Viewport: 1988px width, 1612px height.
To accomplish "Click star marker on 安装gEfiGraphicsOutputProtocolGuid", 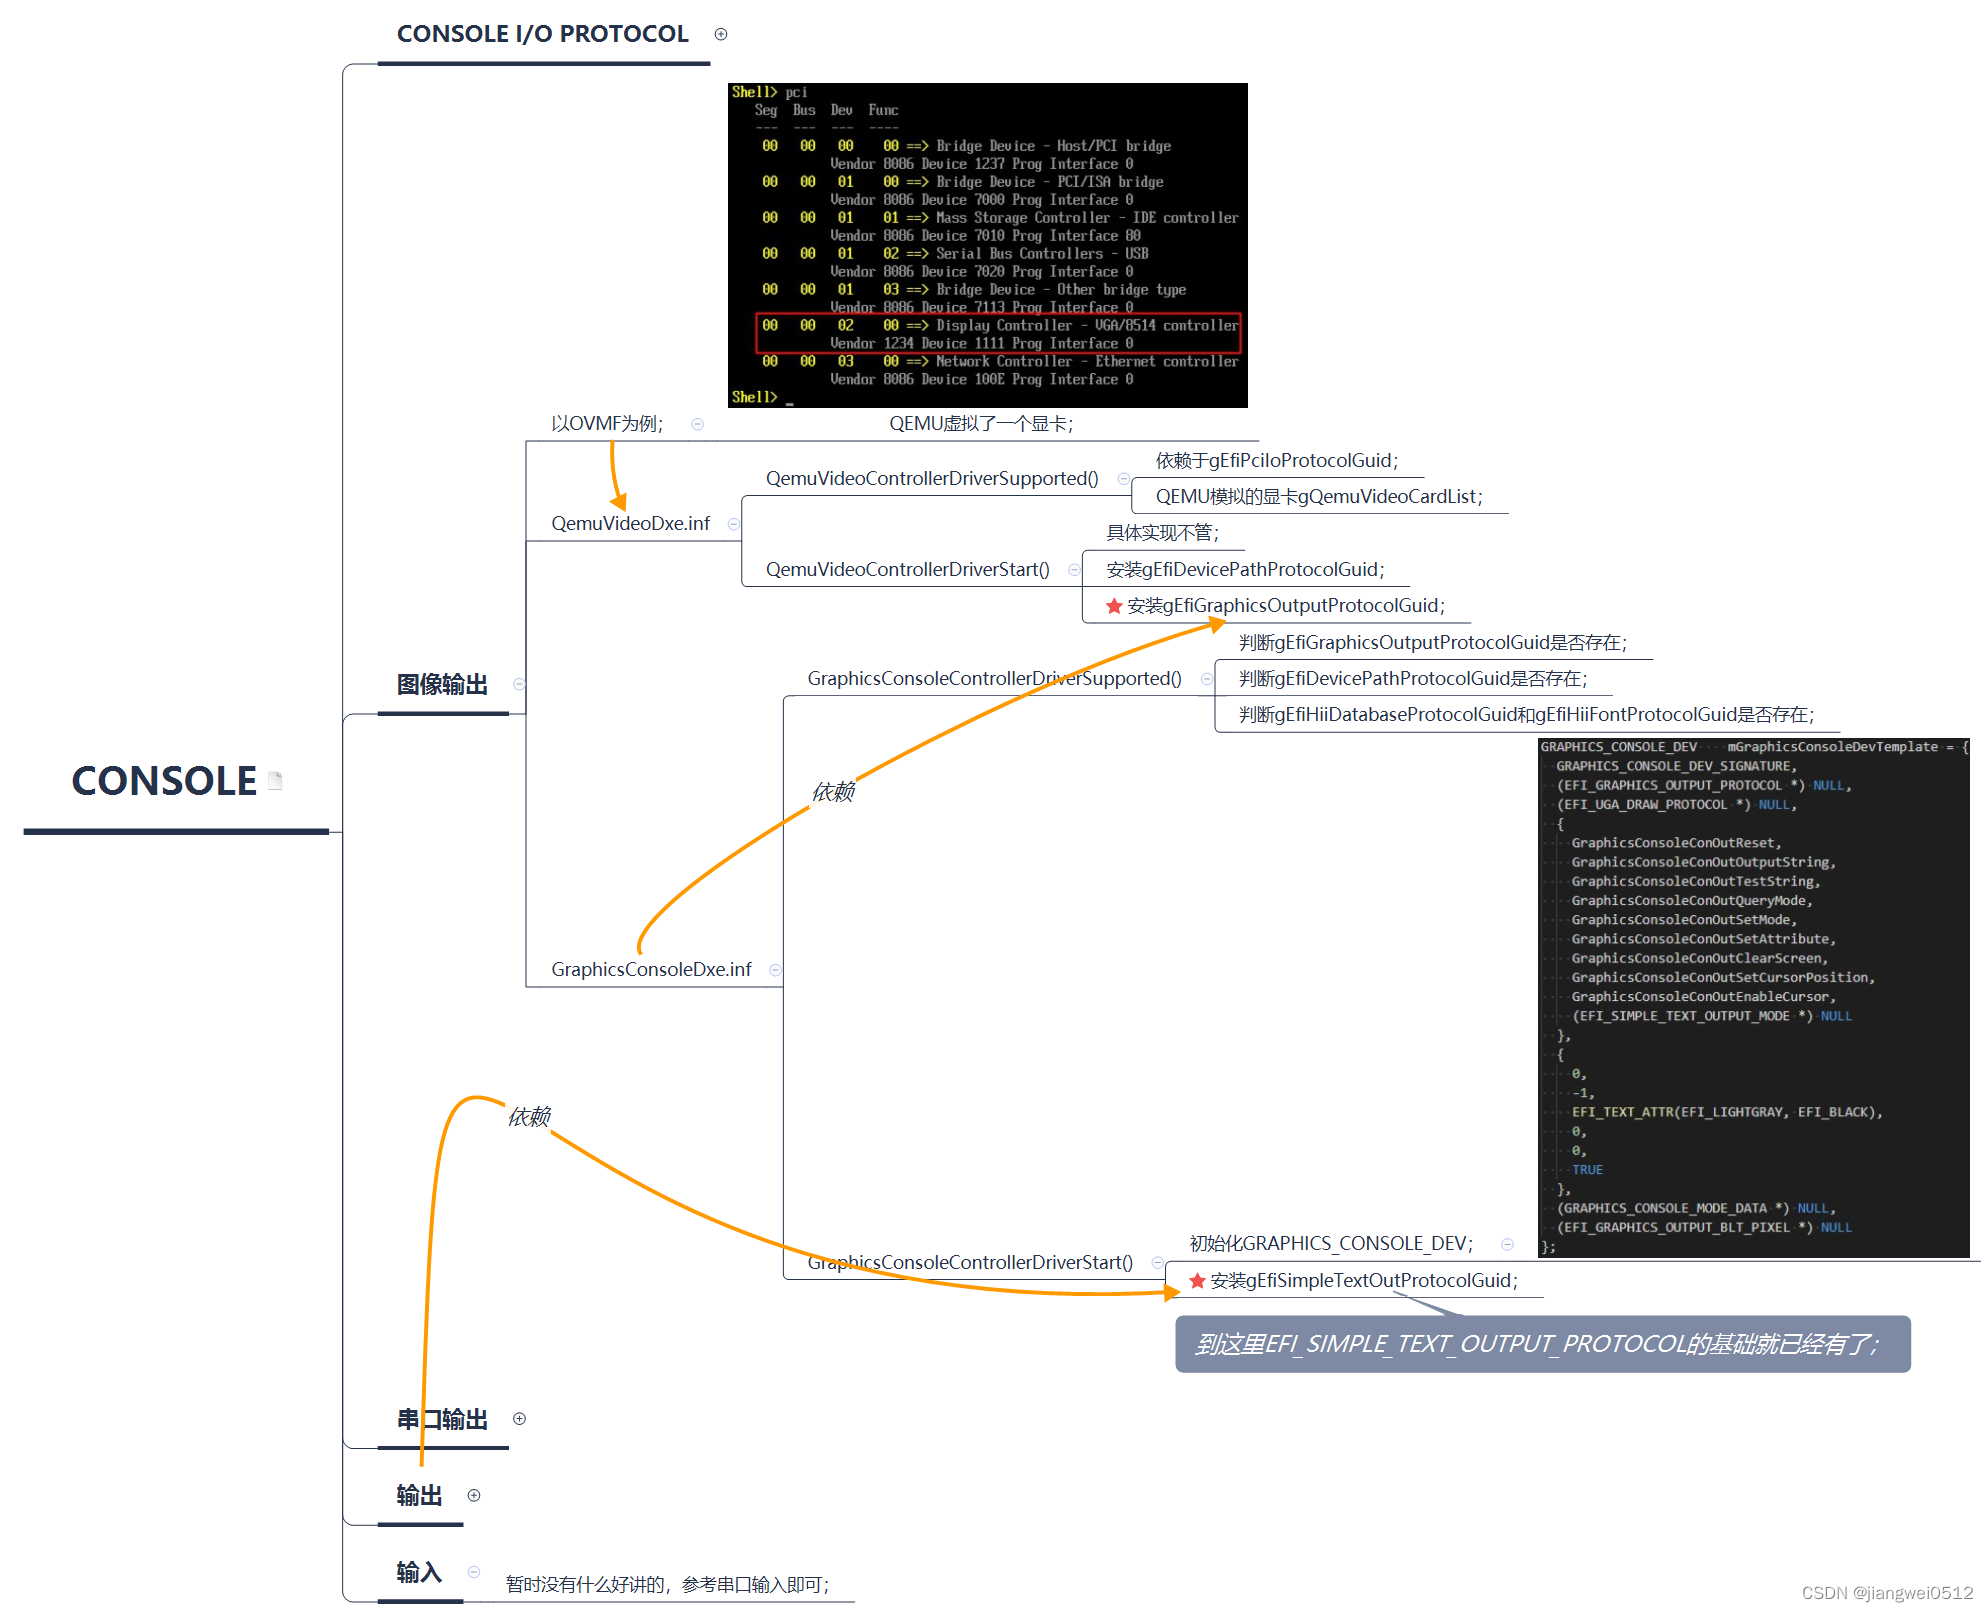I will [1114, 606].
